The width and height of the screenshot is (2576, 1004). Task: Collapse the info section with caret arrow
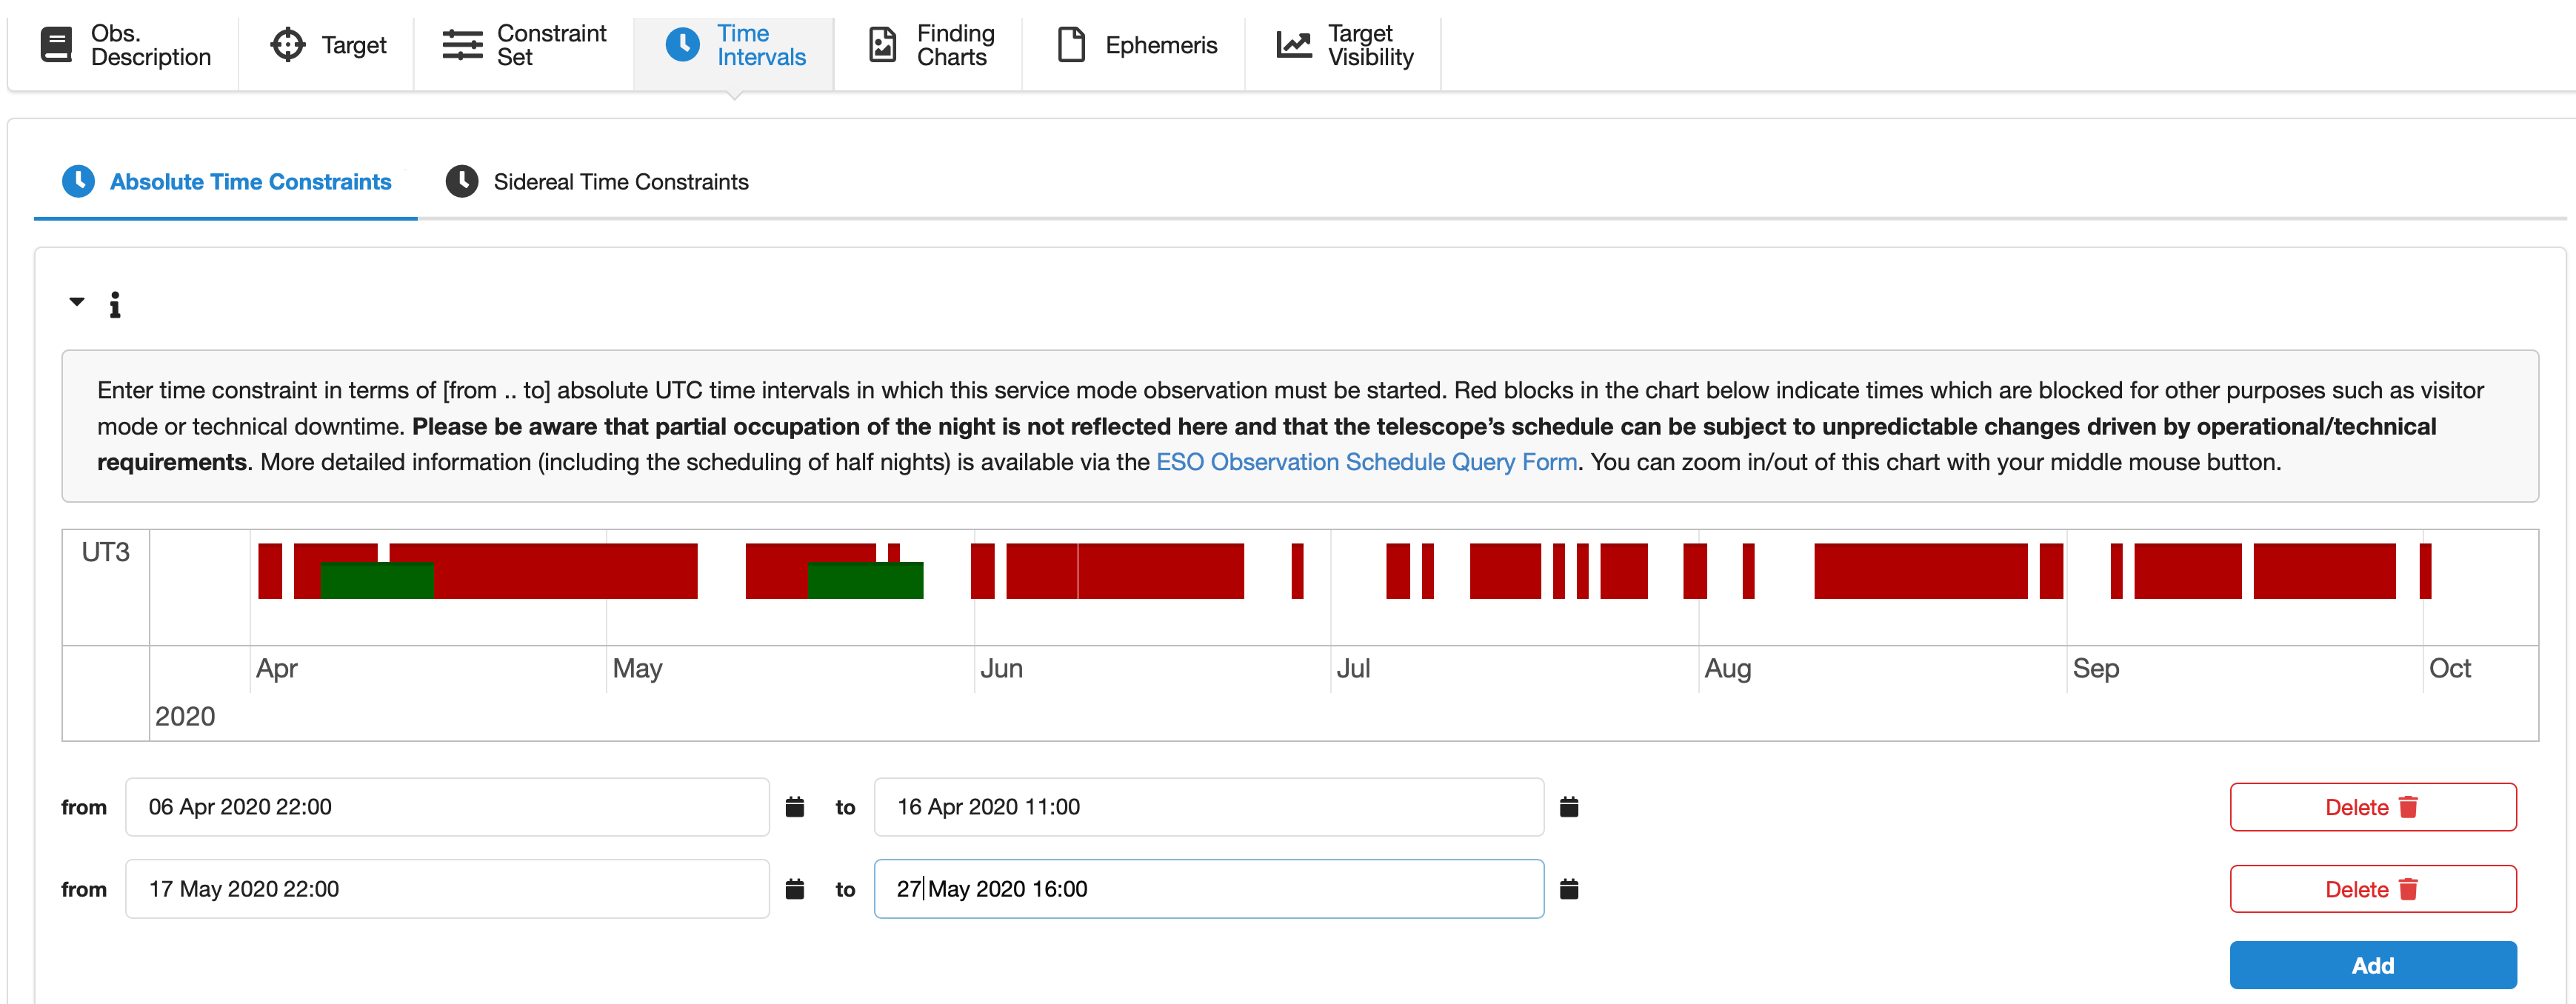point(77,302)
